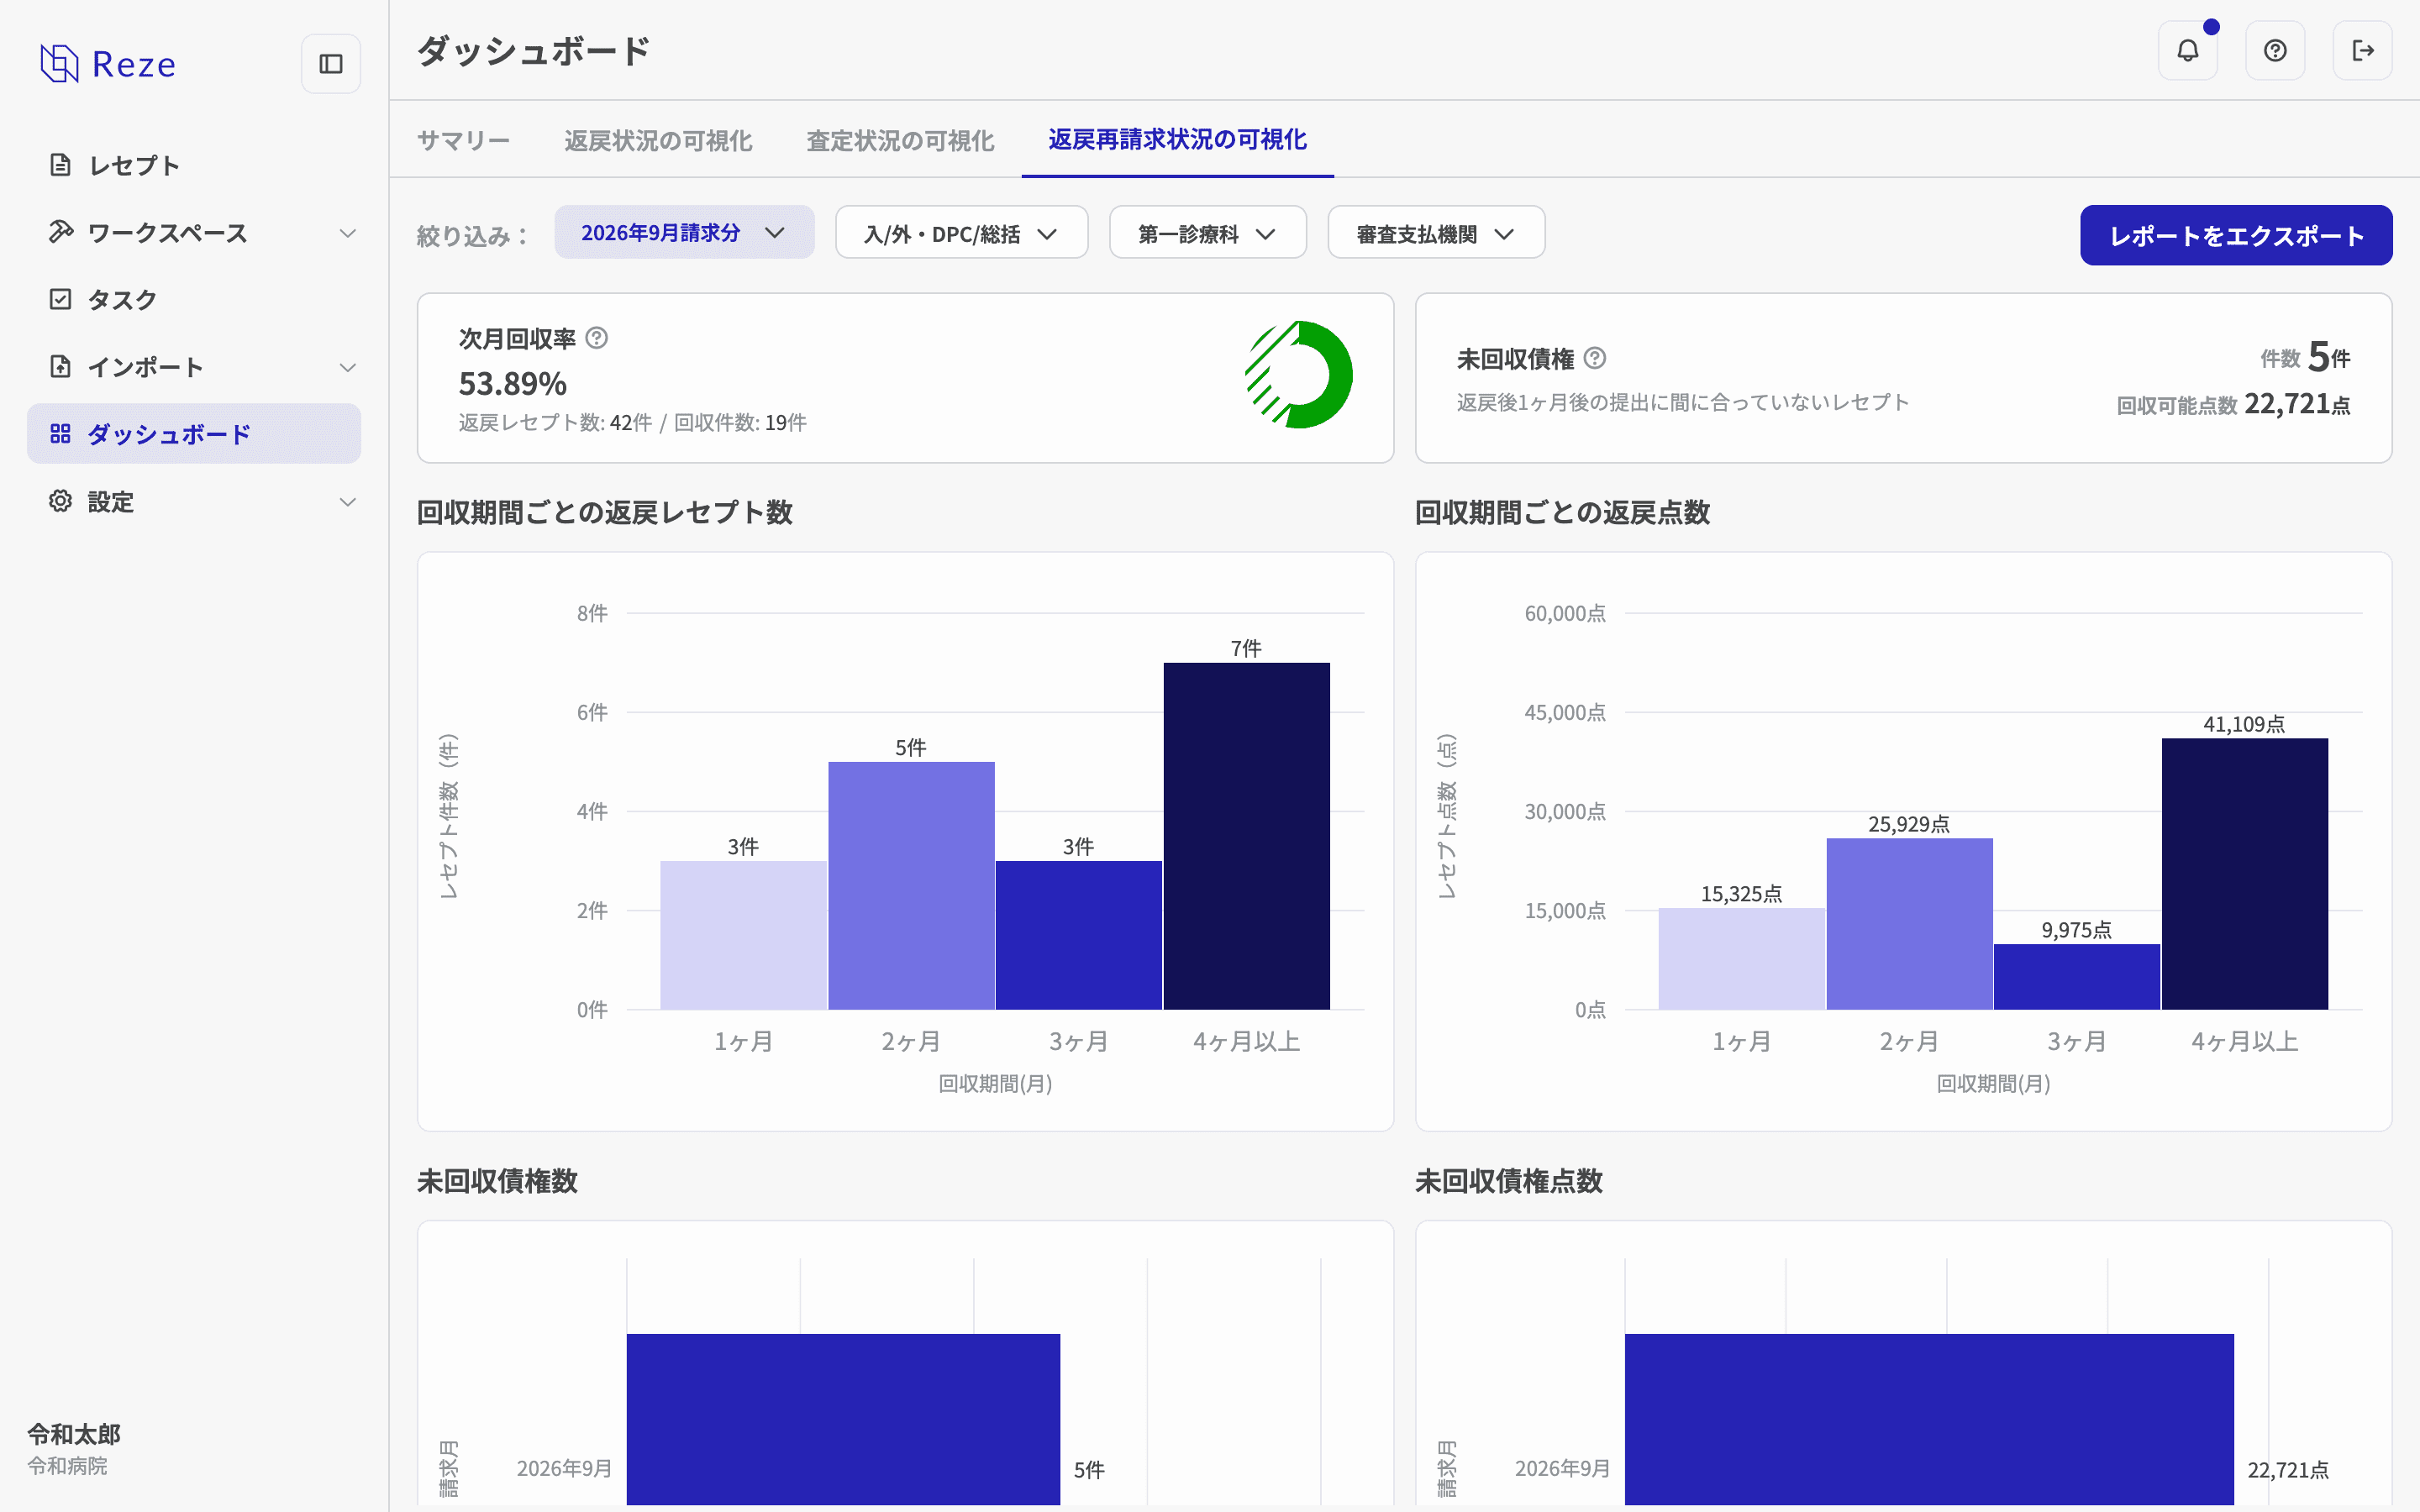Click the タスク checkbox icon
Screen dimensions: 2420x1512
(x=60, y=299)
